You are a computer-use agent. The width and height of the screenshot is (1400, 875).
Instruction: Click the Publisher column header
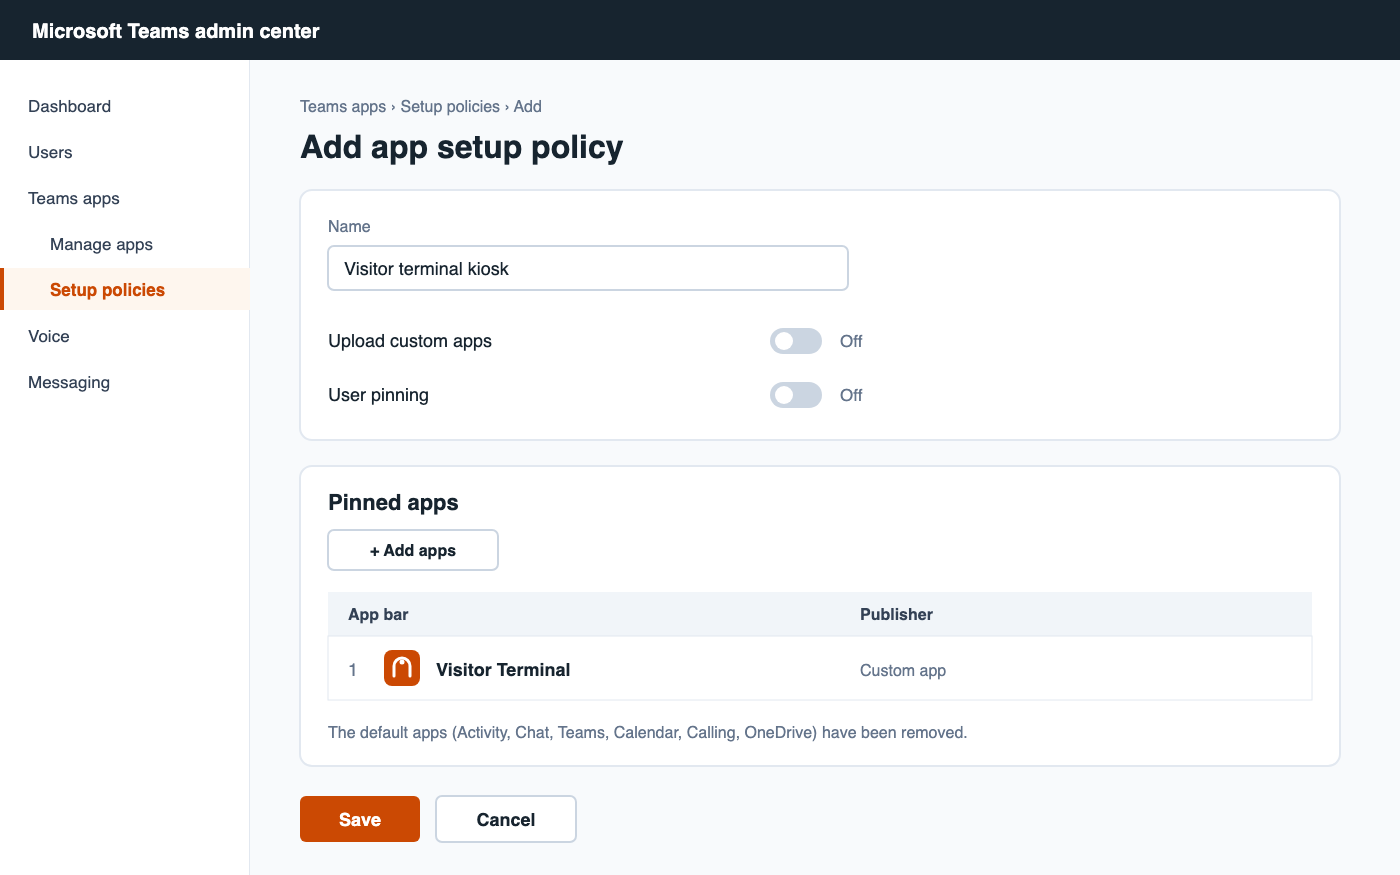896,614
